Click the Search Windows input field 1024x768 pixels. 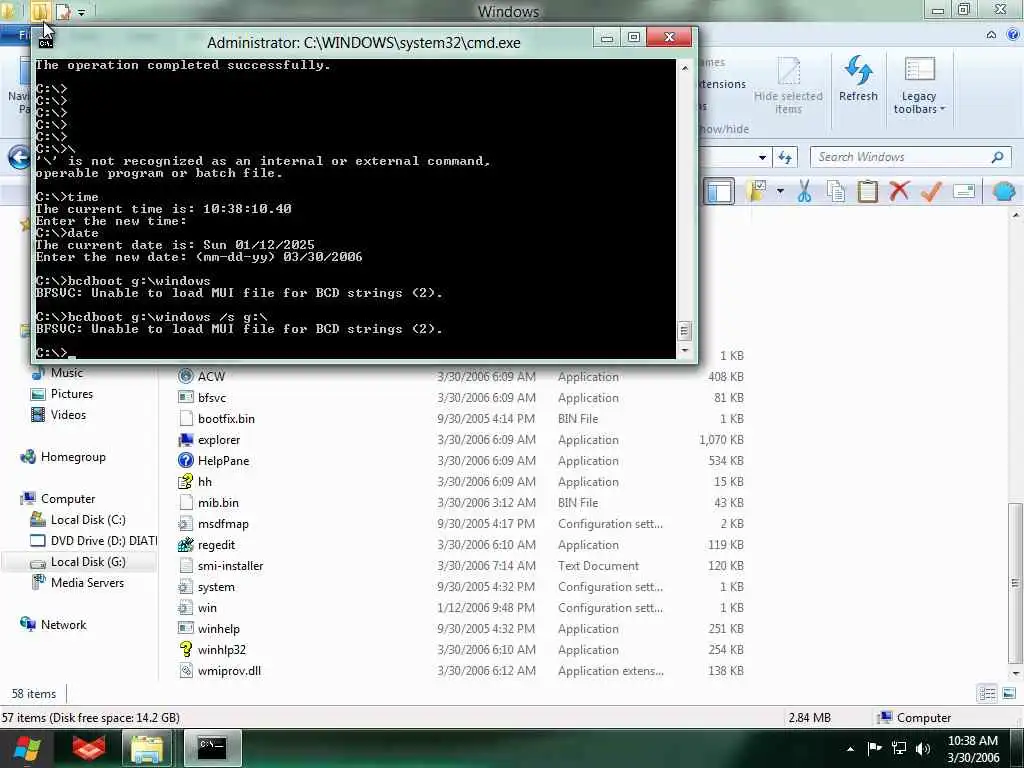[x=910, y=157]
